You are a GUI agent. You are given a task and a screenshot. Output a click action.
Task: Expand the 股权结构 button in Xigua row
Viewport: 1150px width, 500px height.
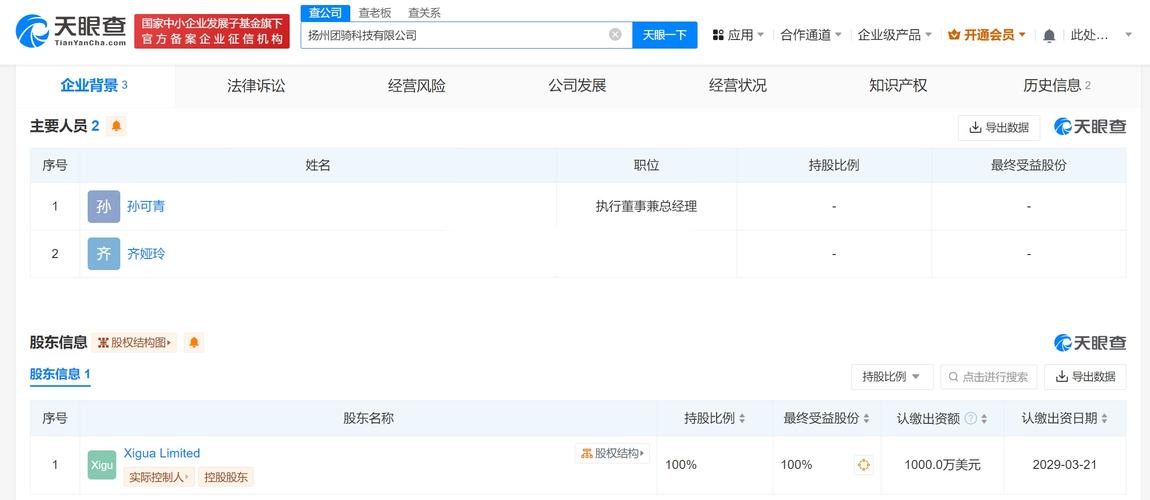click(x=612, y=454)
